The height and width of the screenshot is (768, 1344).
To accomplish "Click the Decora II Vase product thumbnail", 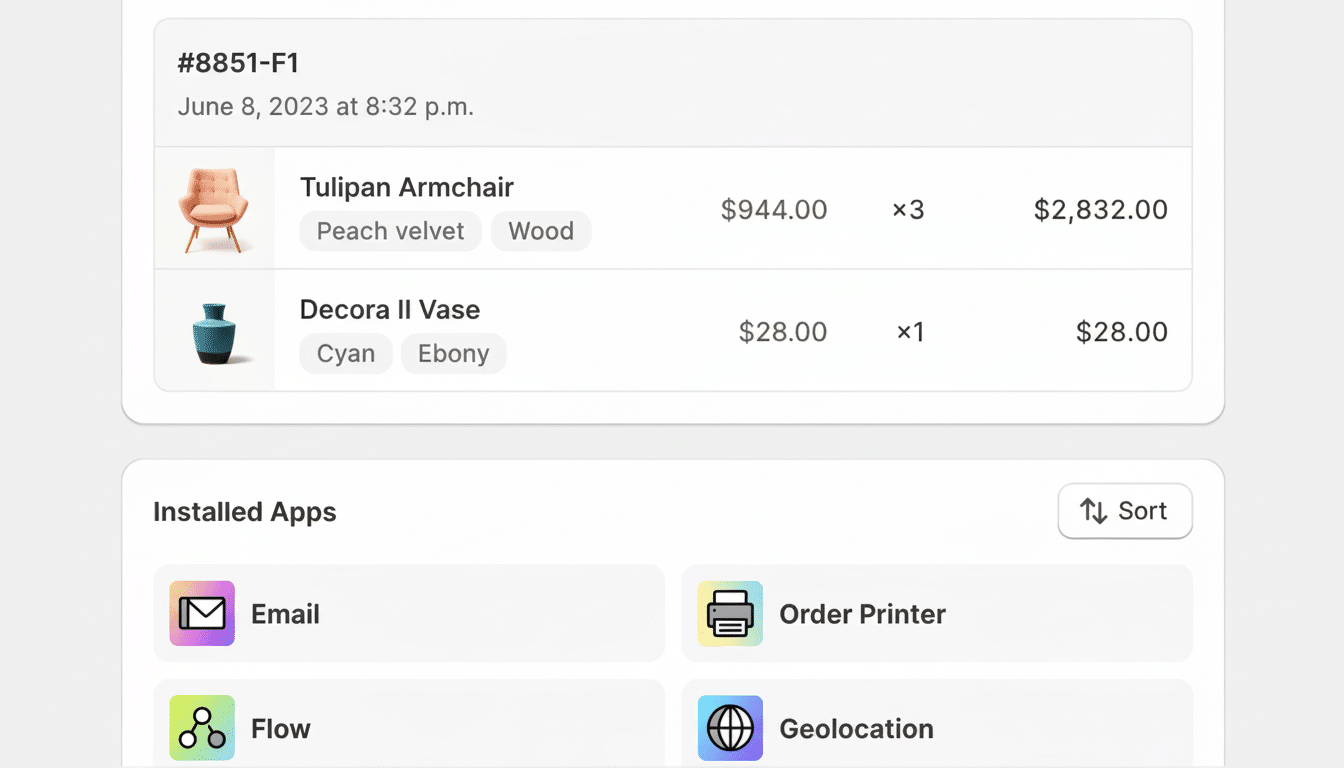I will coord(214,330).
